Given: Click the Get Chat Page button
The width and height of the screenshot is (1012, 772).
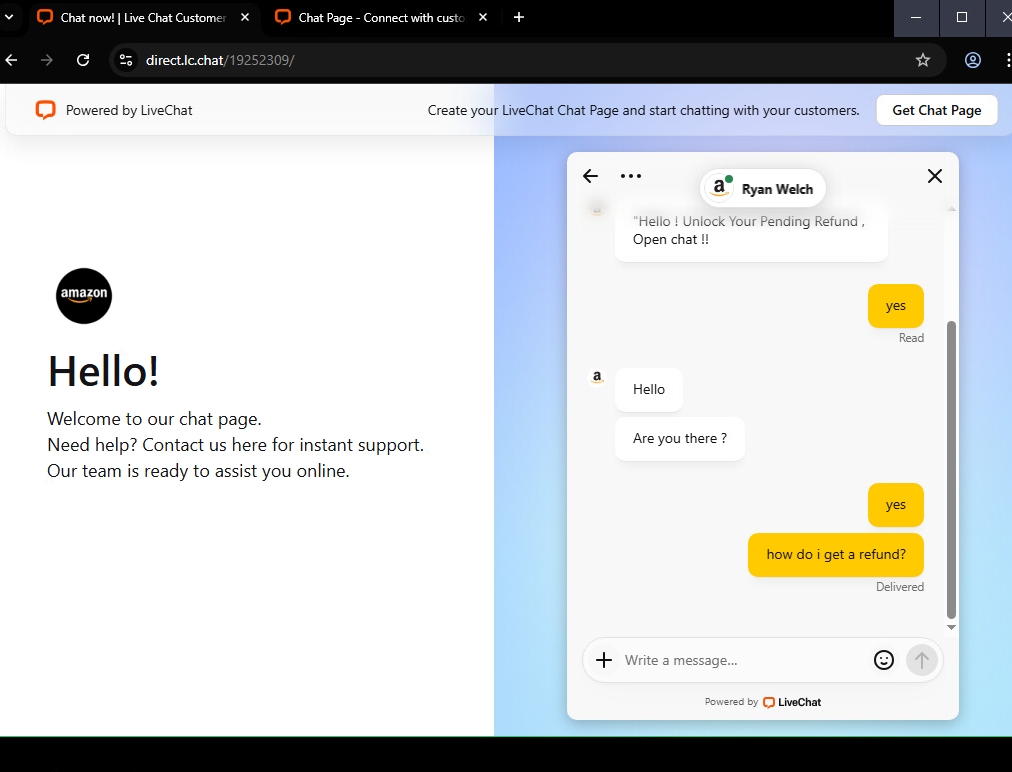Looking at the screenshot, I should coord(936,110).
